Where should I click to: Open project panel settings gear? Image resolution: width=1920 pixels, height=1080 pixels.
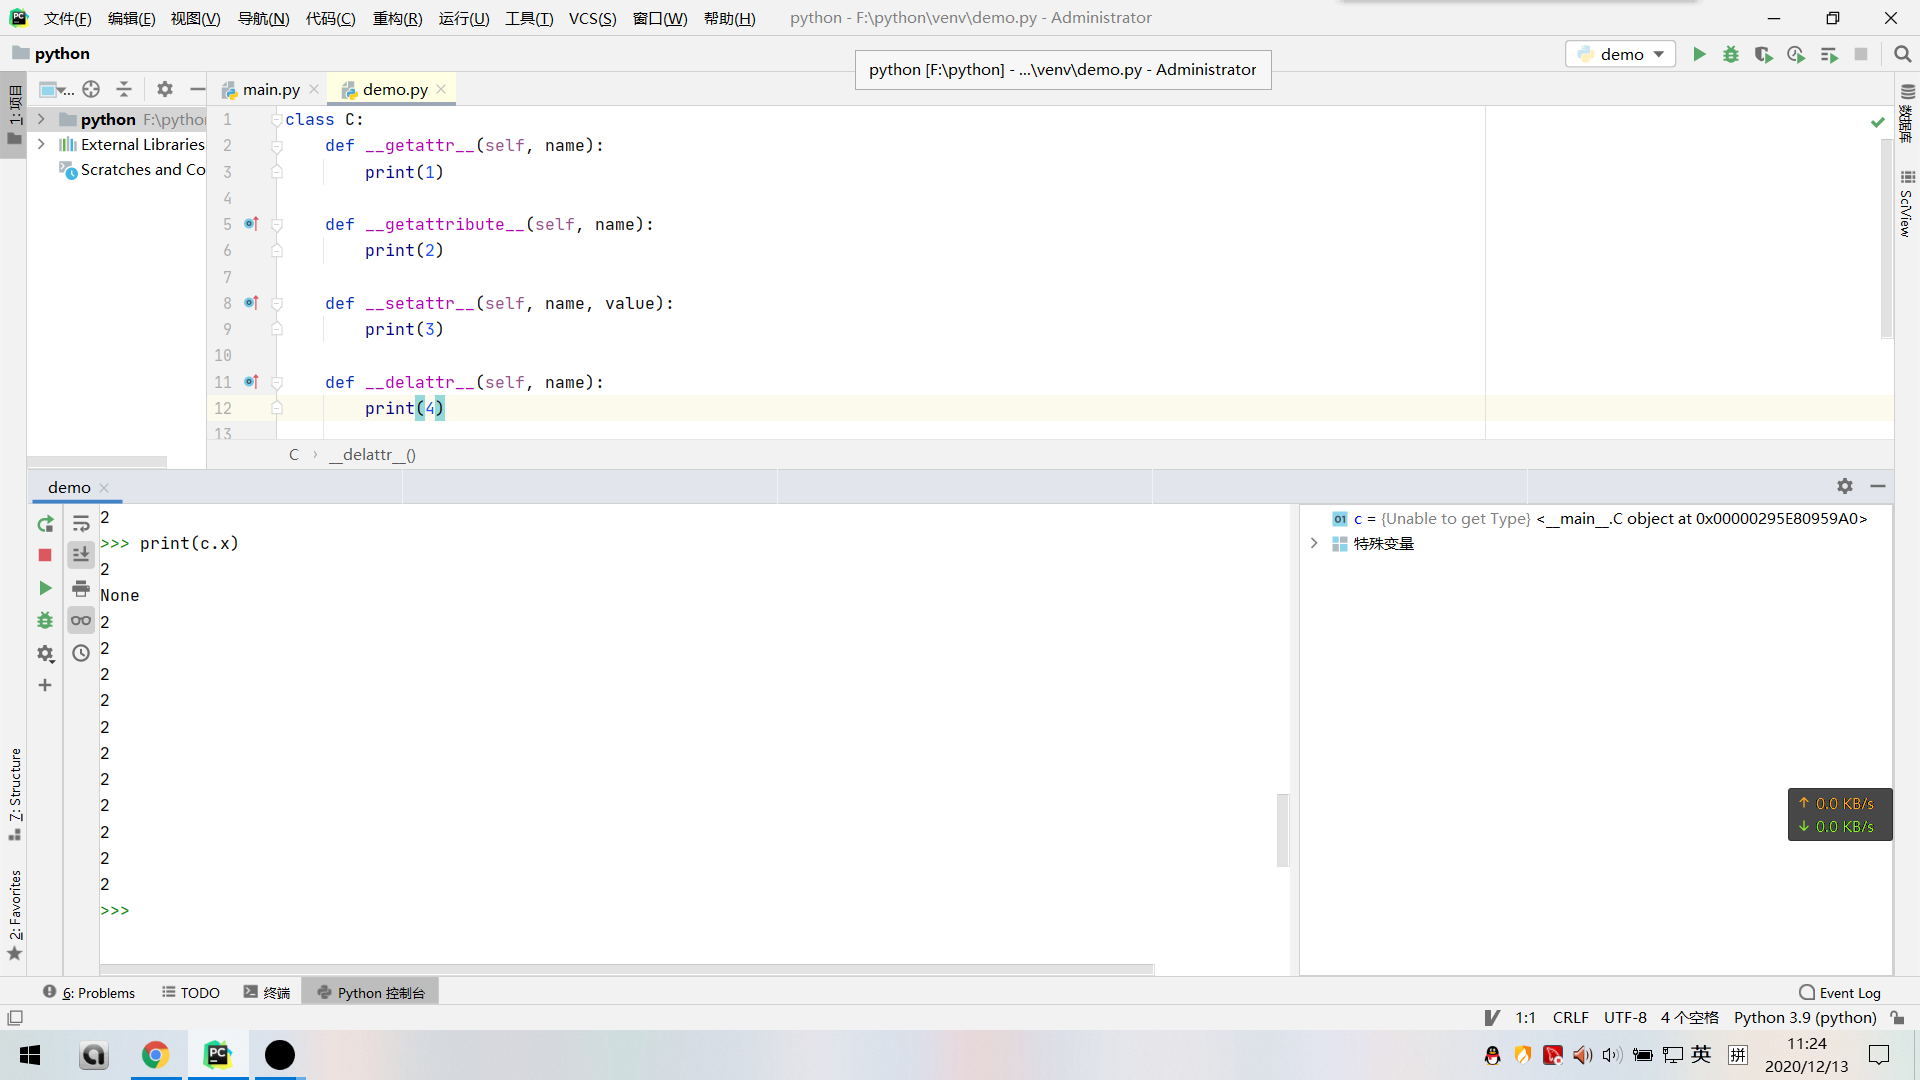pyautogui.click(x=165, y=89)
